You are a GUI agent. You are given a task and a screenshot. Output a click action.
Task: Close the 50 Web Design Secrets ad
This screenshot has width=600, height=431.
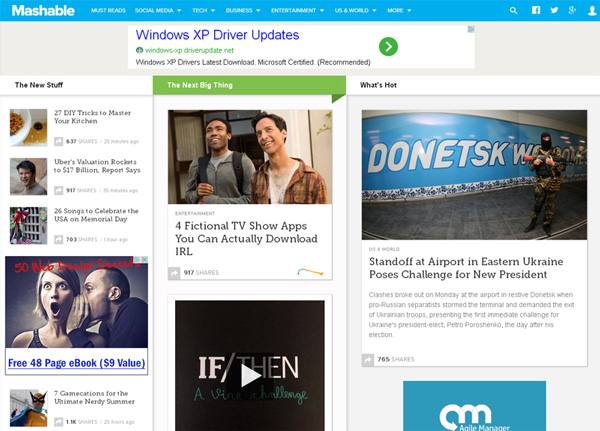145,260
